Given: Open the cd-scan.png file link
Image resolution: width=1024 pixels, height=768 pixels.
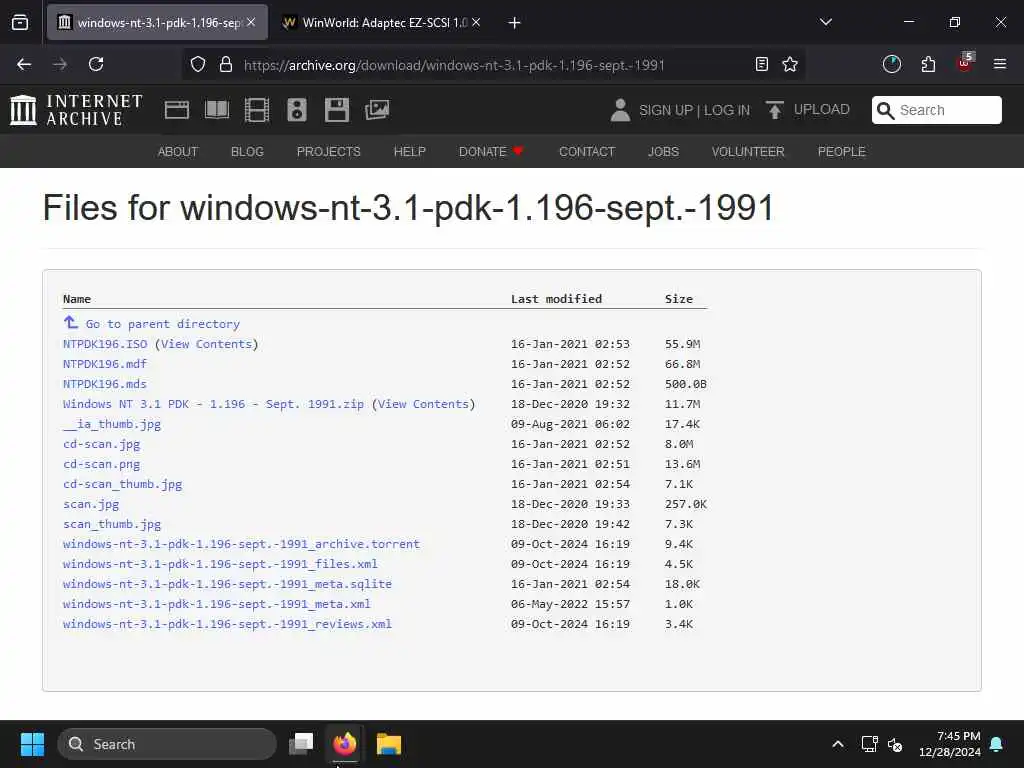Looking at the screenshot, I should 101,464.
